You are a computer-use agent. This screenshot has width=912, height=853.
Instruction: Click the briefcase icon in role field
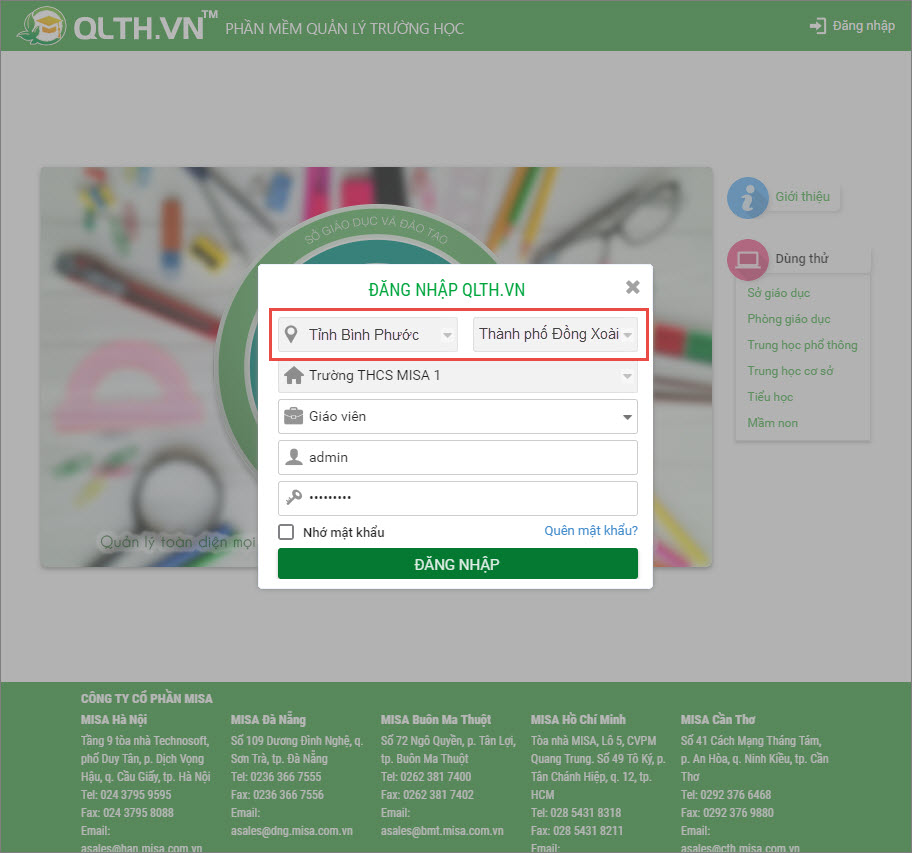coord(294,416)
